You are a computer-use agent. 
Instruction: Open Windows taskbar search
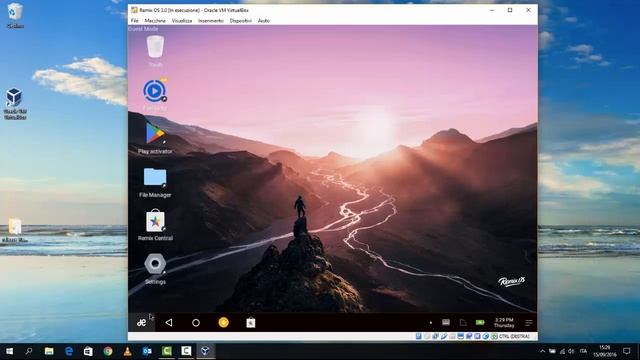[x=29, y=351]
